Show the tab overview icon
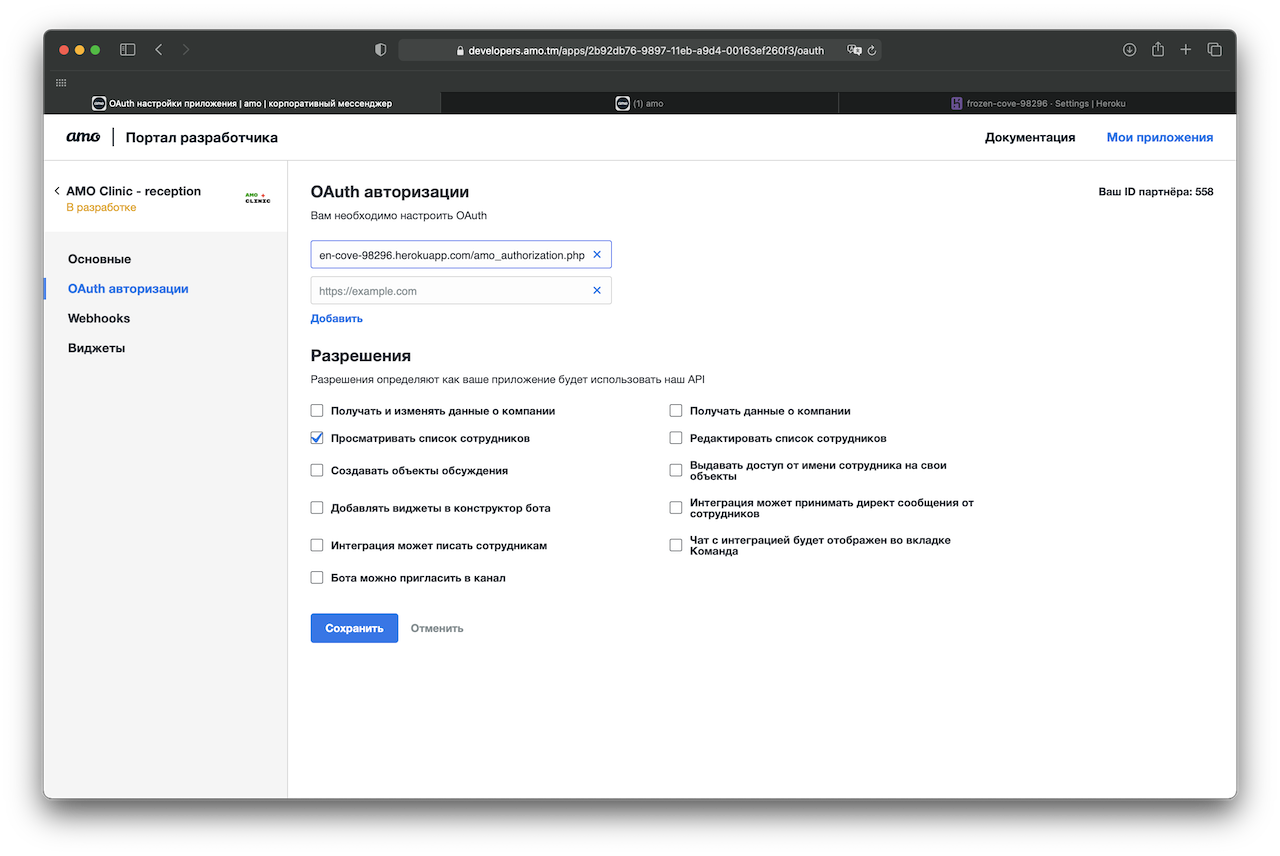The width and height of the screenshot is (1280, 856). (1214, 50)
